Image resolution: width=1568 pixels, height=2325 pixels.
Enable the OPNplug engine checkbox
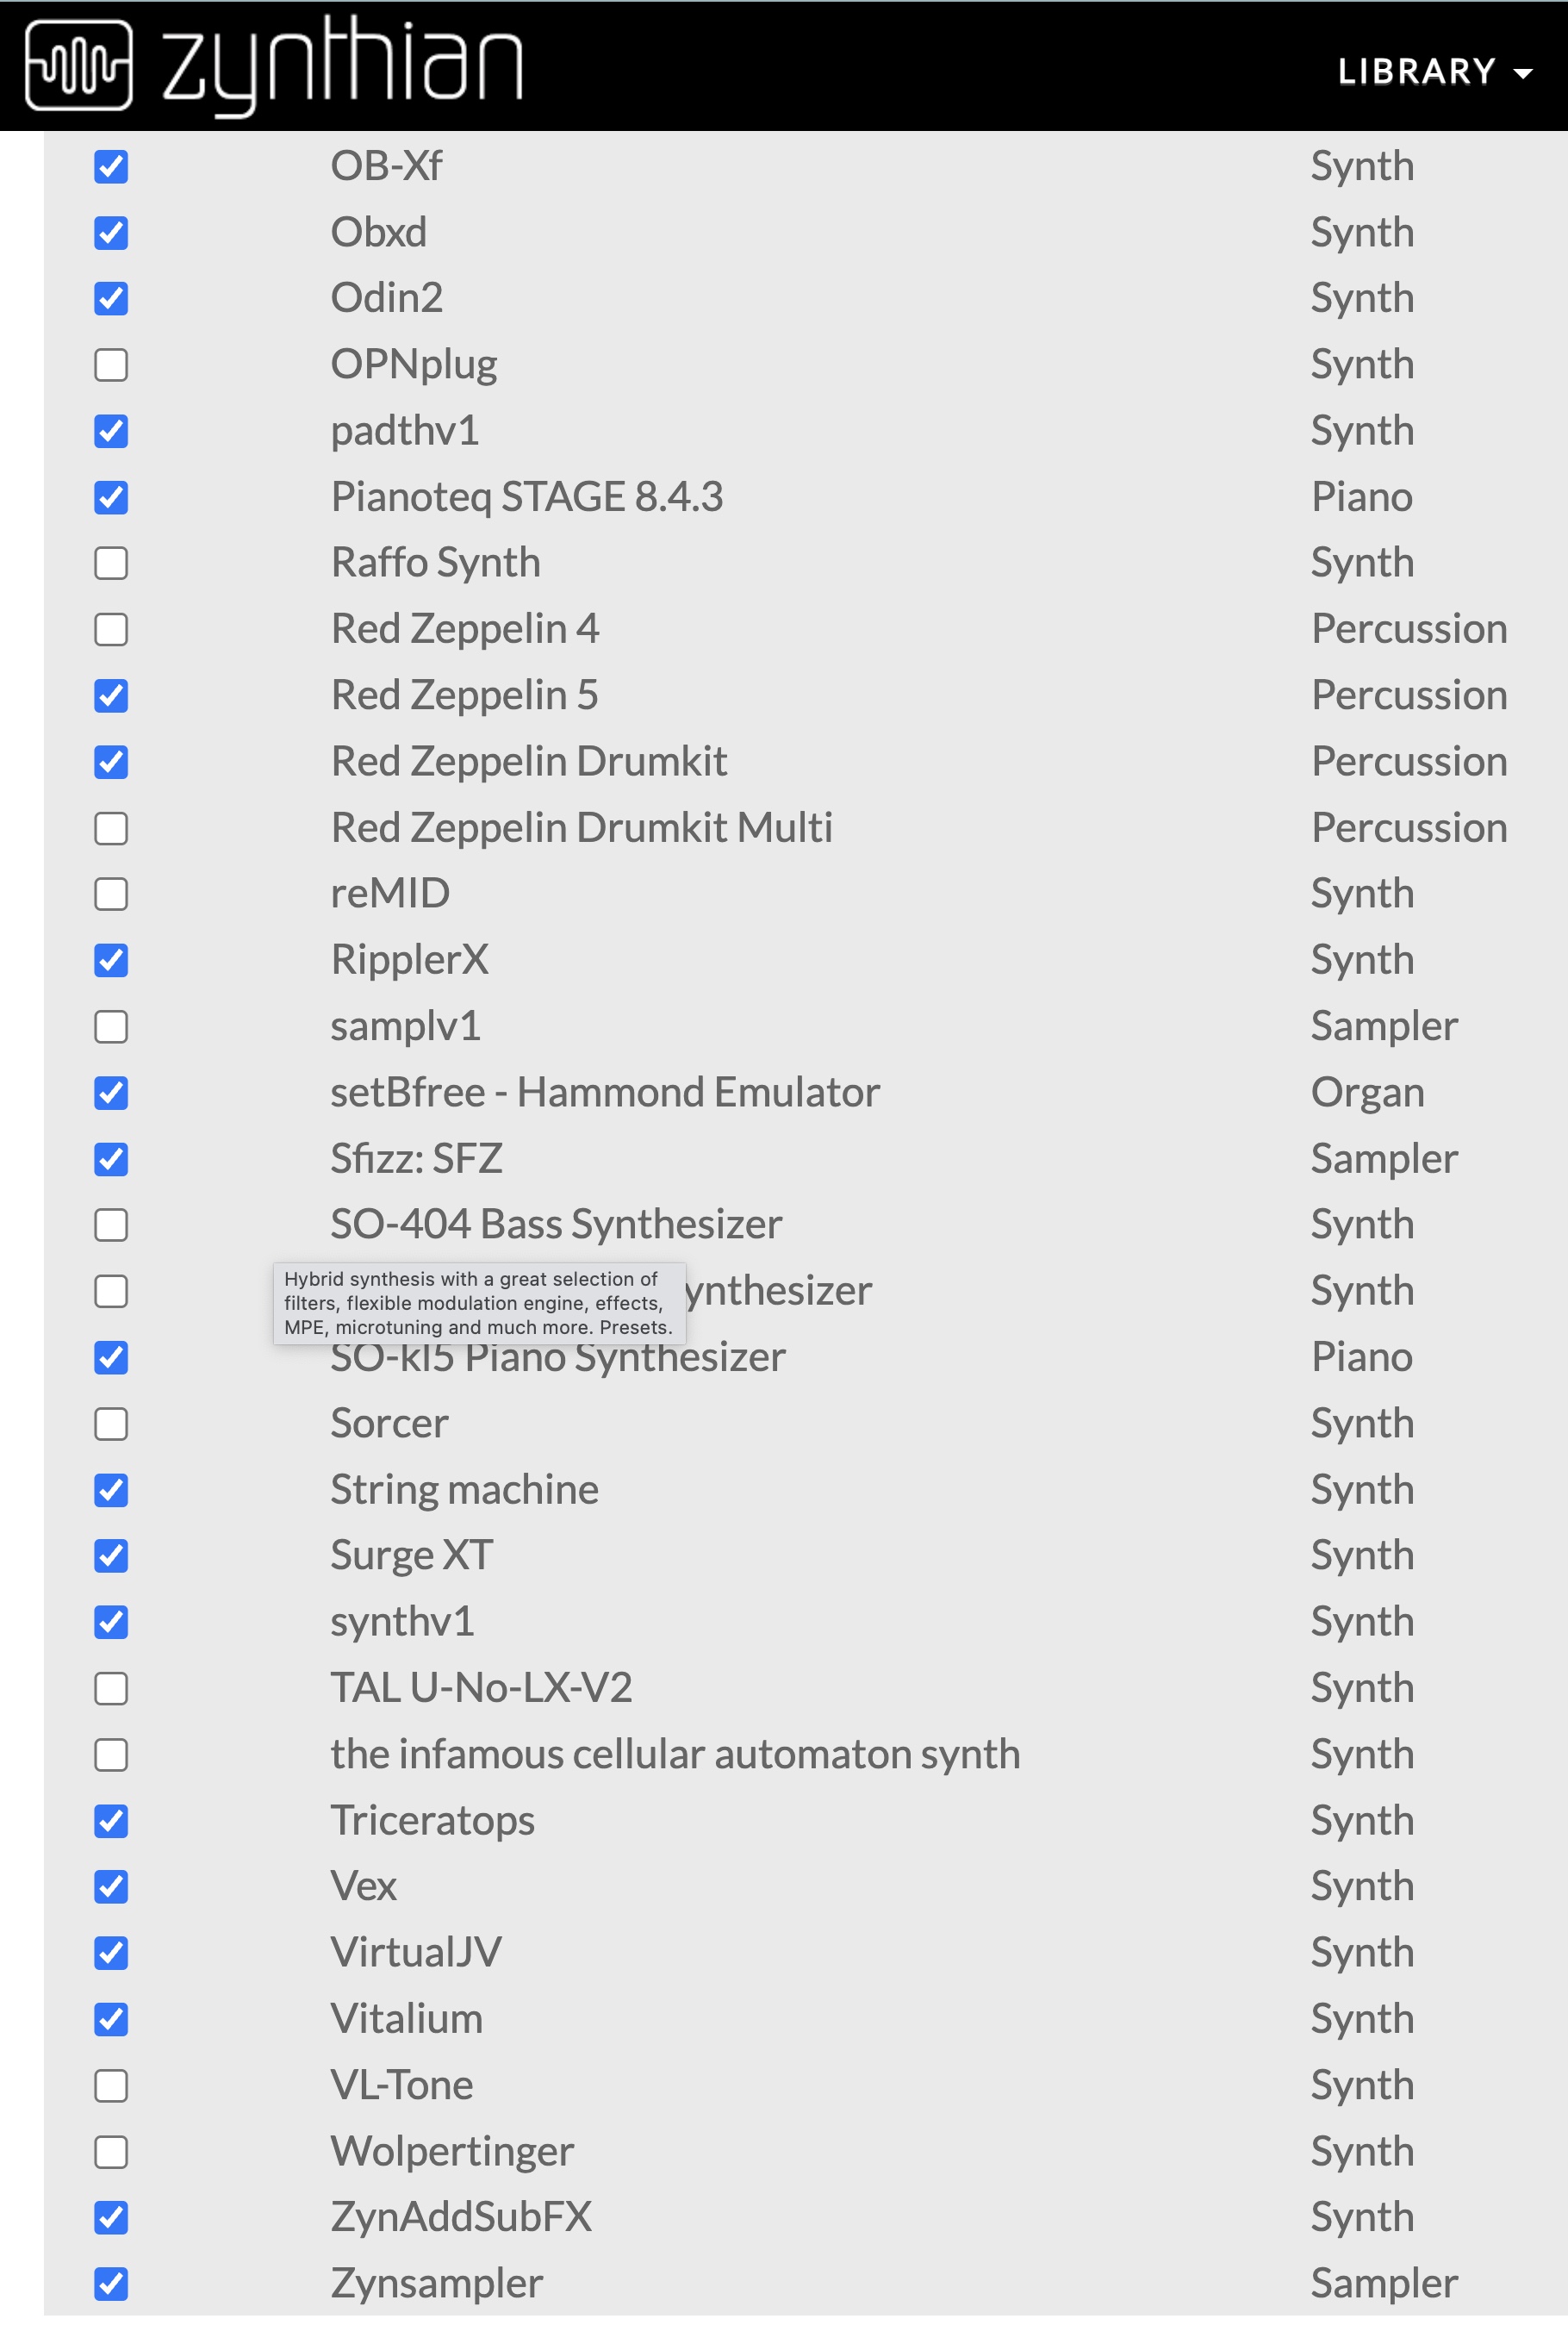(x=111, y=365)
